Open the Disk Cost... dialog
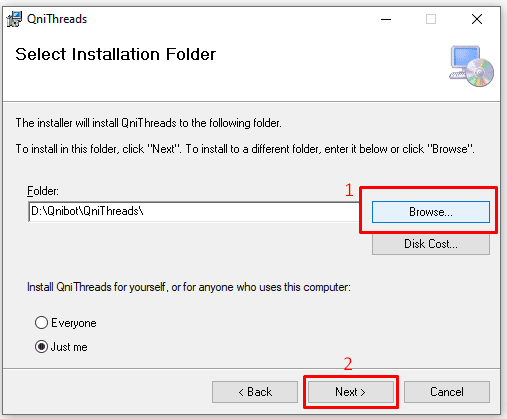507x419 pixels. point(431,244)
